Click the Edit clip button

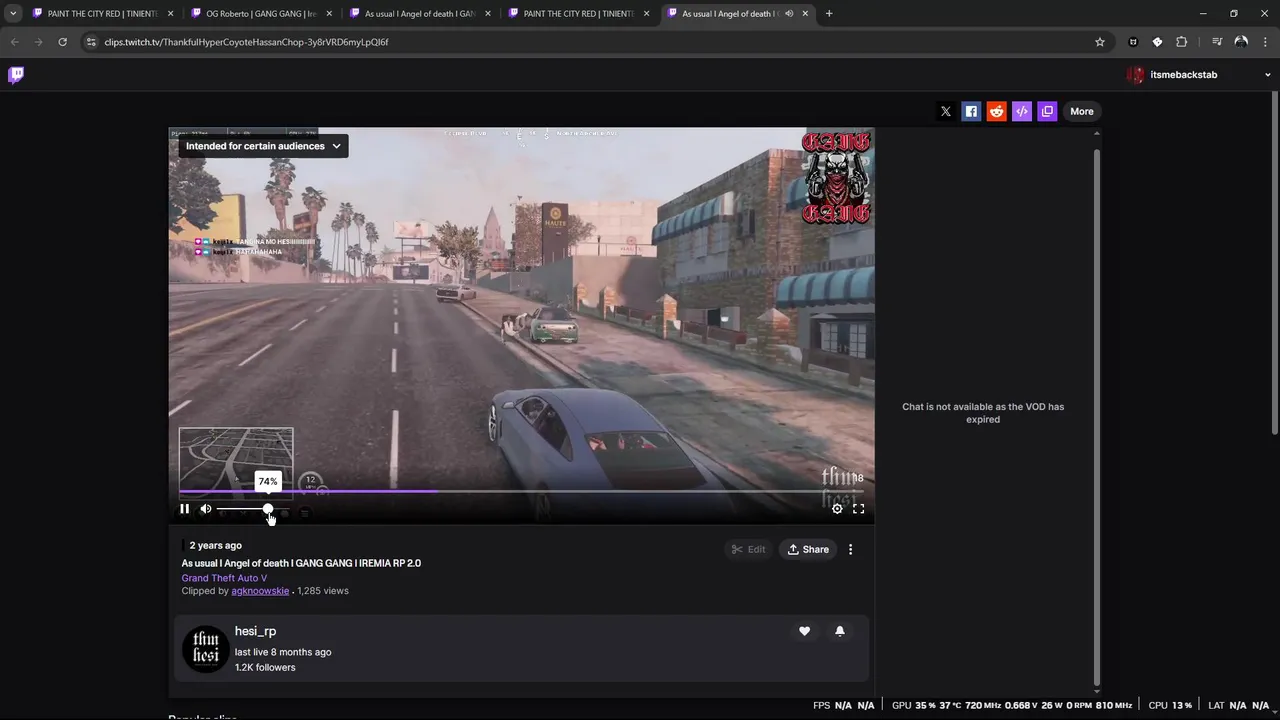pyautogui.click(x=748, y=549)
